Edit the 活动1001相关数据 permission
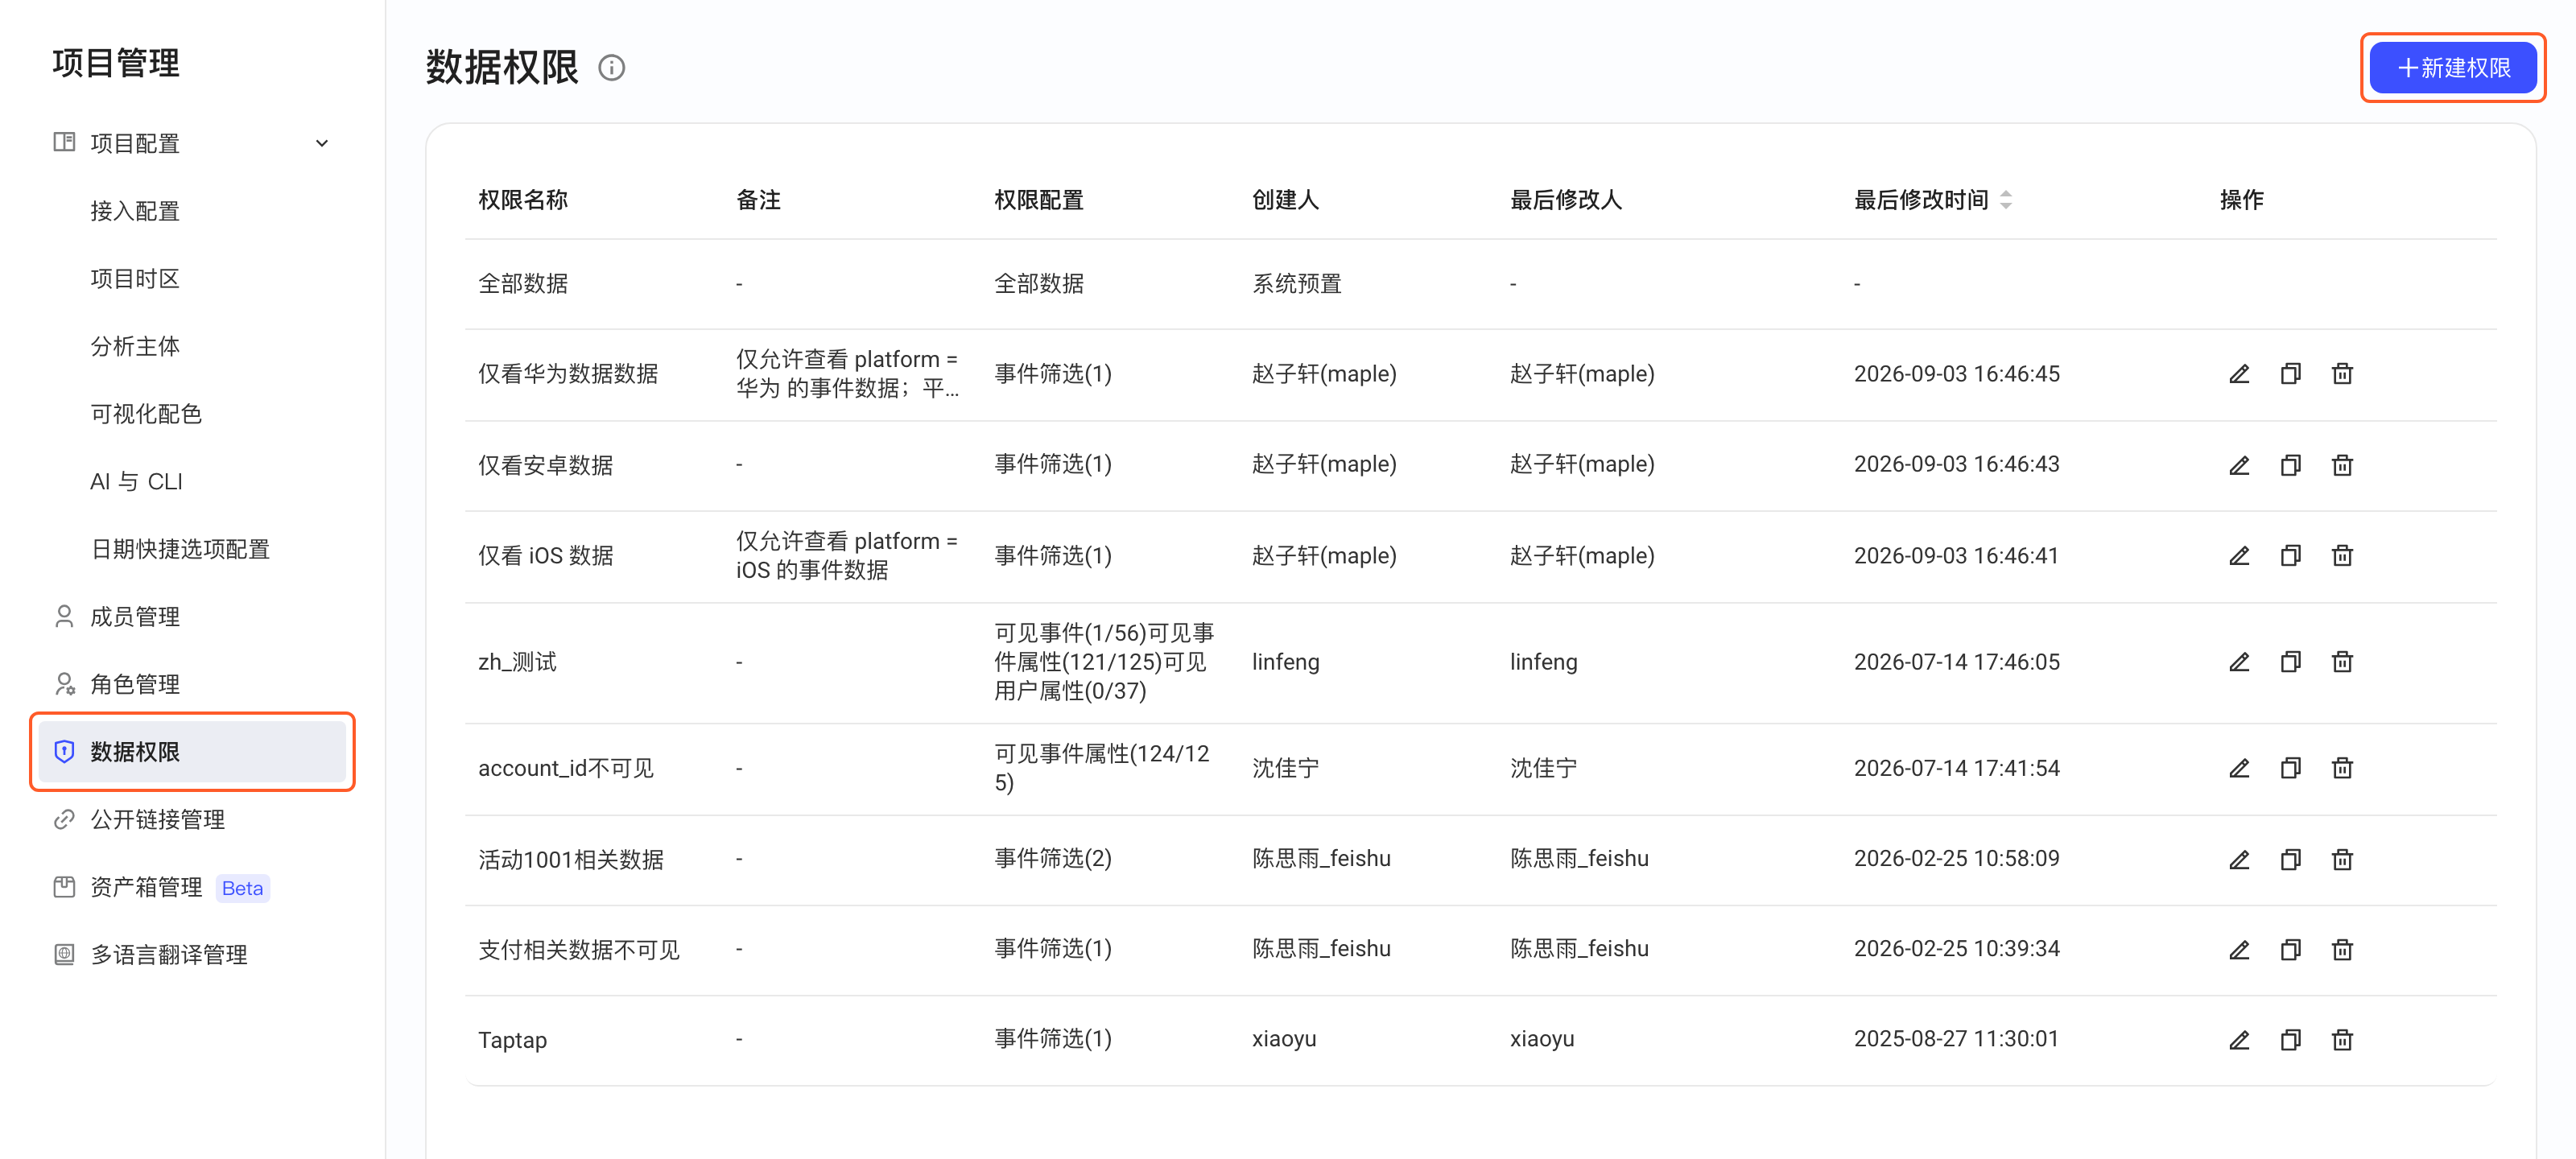This screenshot has height=1159, width=2576. (x=2239, y=859)
